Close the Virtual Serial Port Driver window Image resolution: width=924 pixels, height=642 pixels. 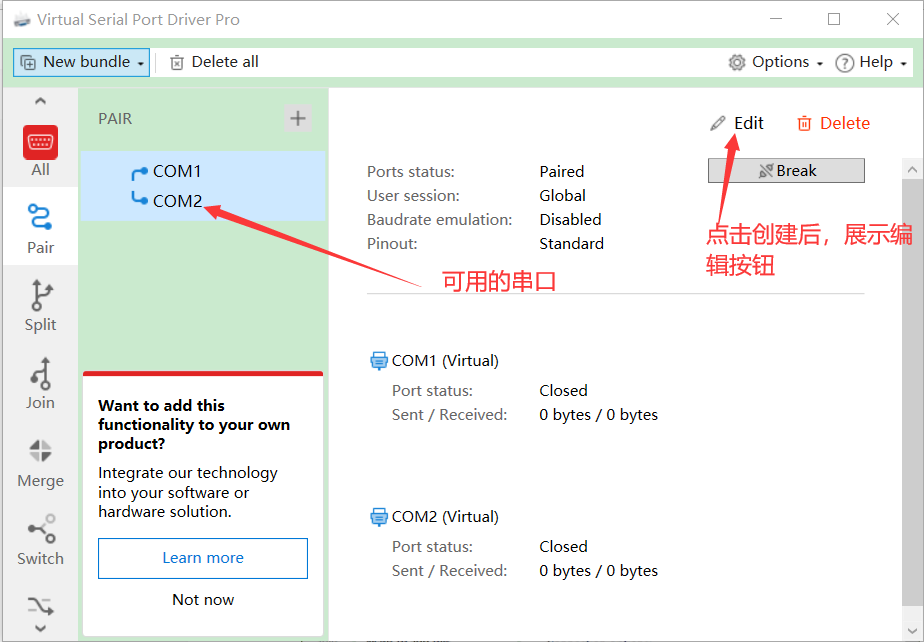[893, 19]
